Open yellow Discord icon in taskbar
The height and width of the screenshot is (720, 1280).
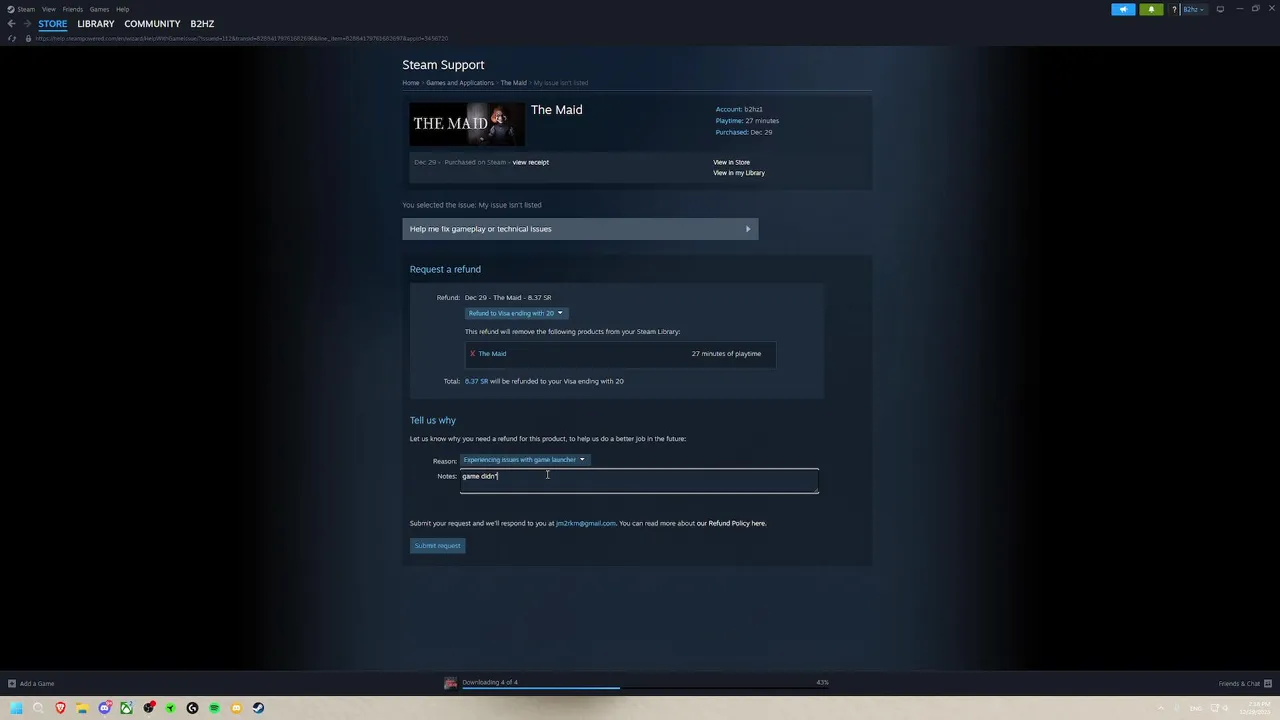click(236, 708)
